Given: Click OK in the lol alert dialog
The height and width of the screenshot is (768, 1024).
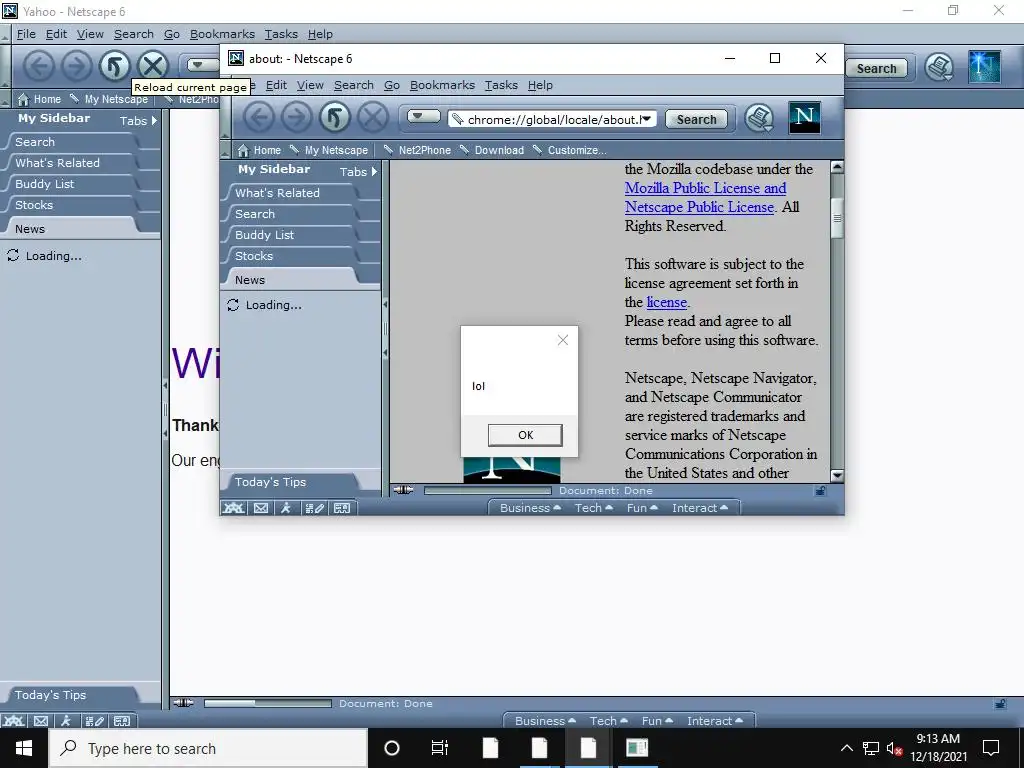Looking at the screenshot, I should click(x=525, y=435).
